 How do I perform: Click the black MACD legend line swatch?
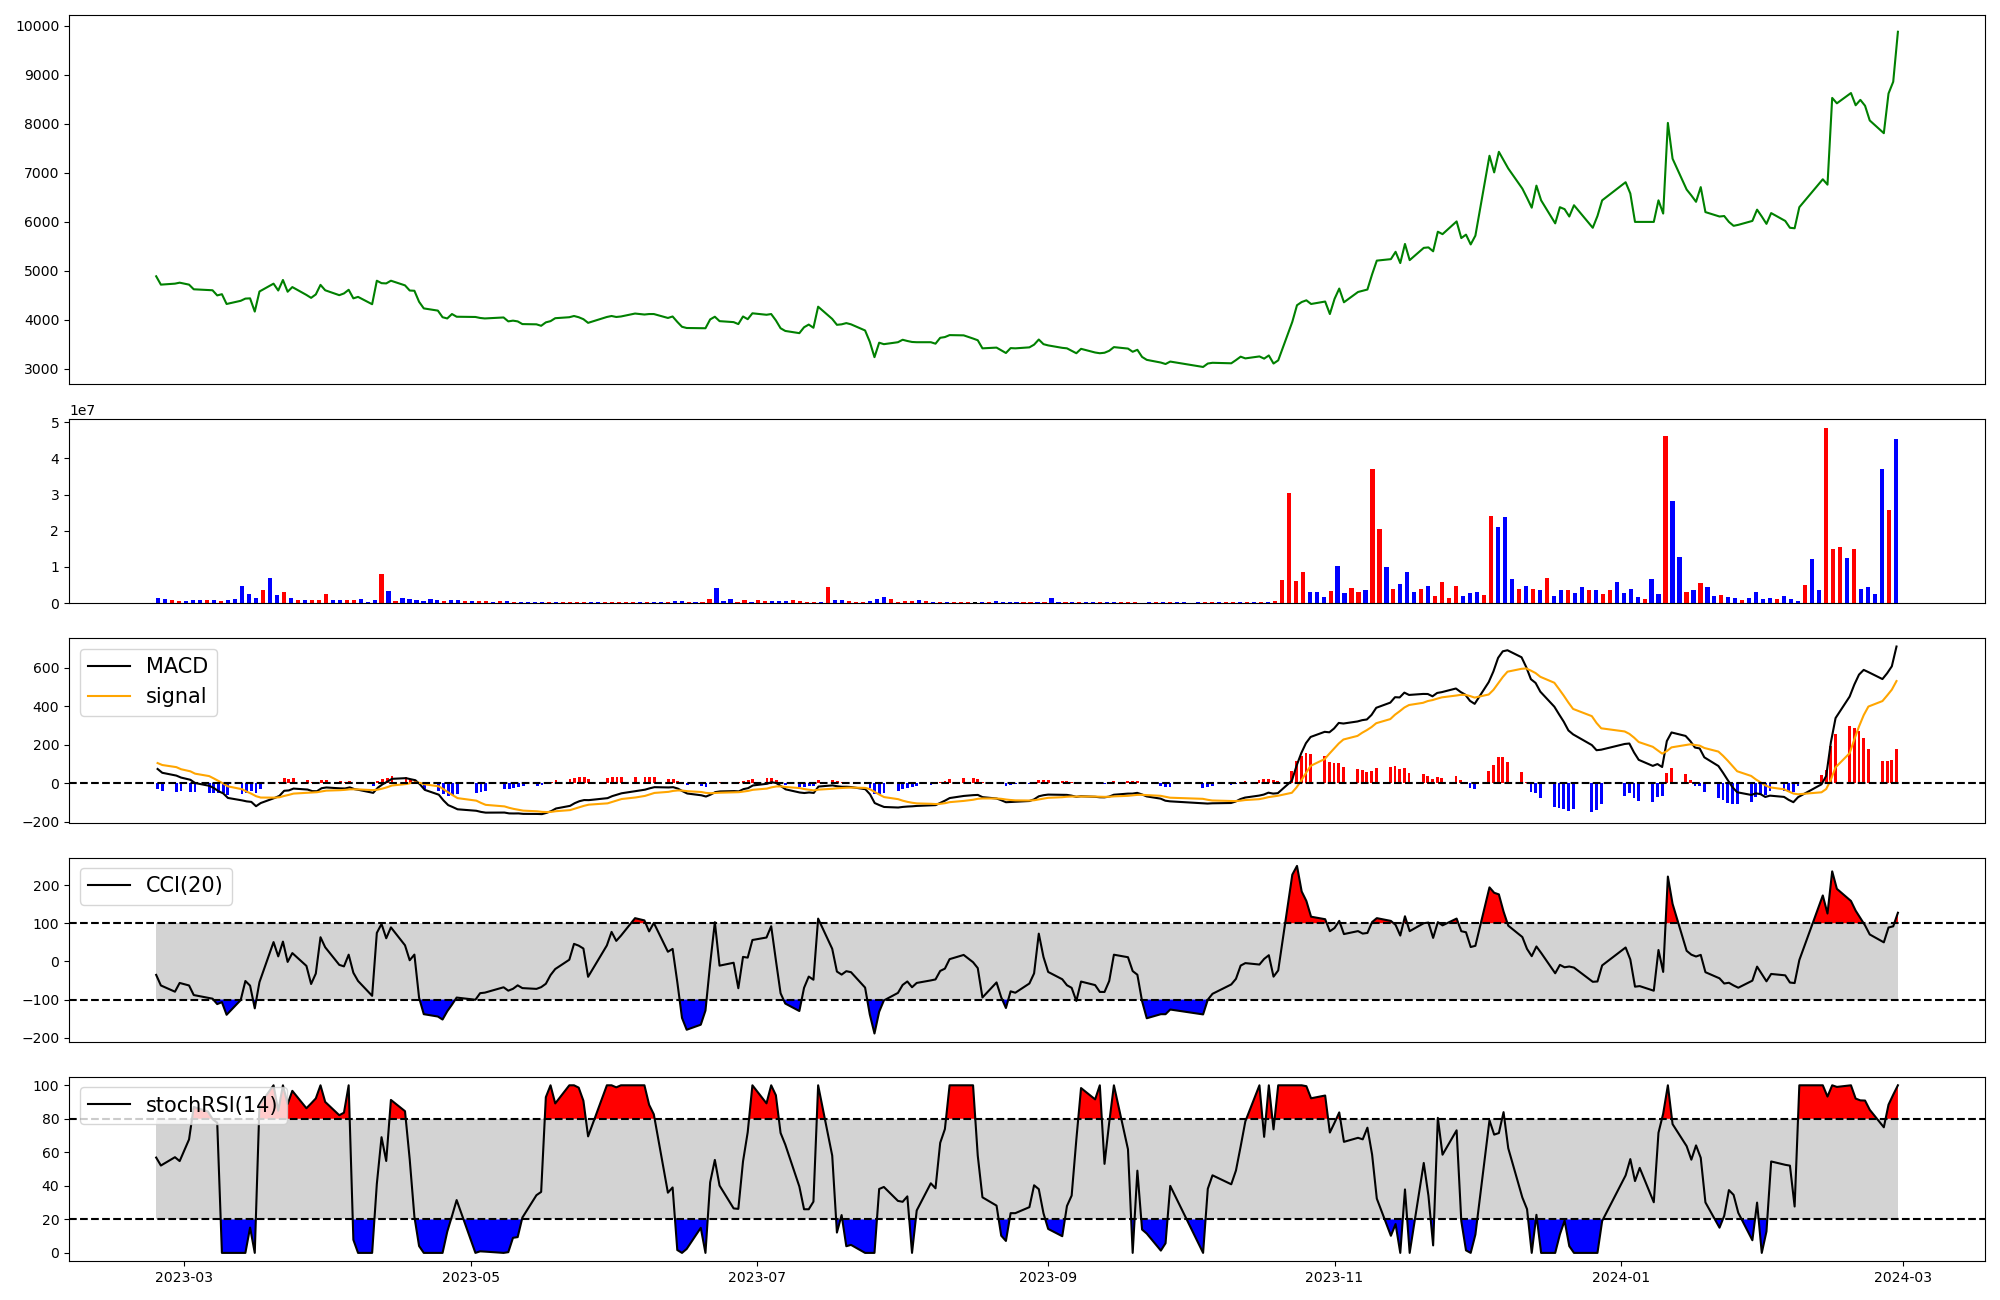(x=109, y=666)
